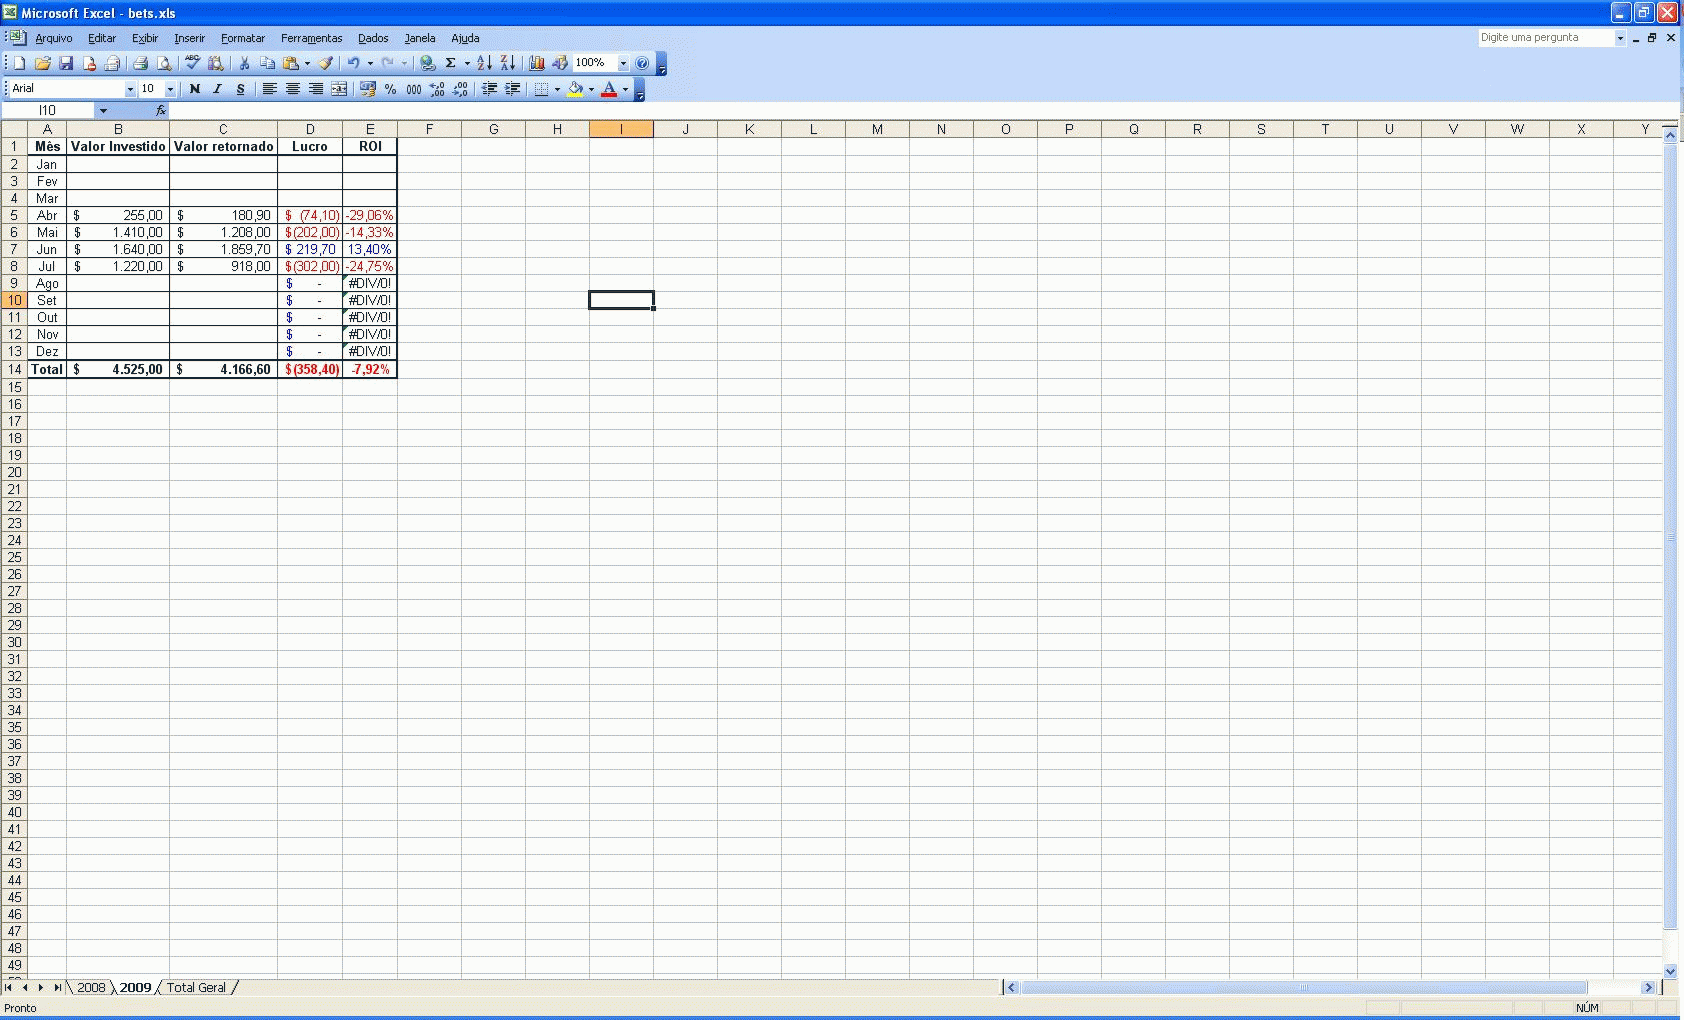Toggle italic formatting
The image size is (1684, 1020).
tap(218, 89)
